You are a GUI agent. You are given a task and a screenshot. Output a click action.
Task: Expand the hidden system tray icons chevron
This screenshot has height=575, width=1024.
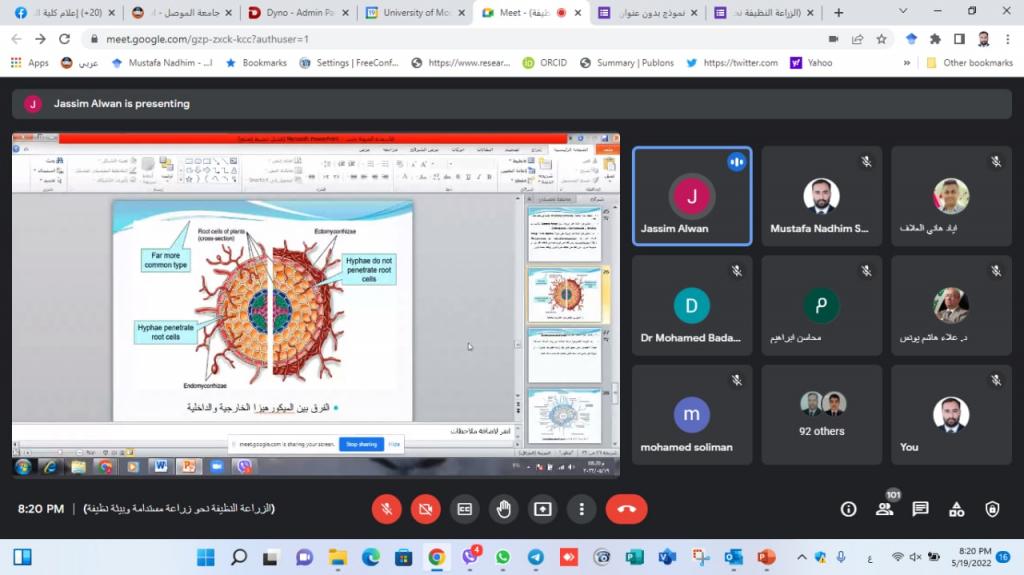point(801,557)
